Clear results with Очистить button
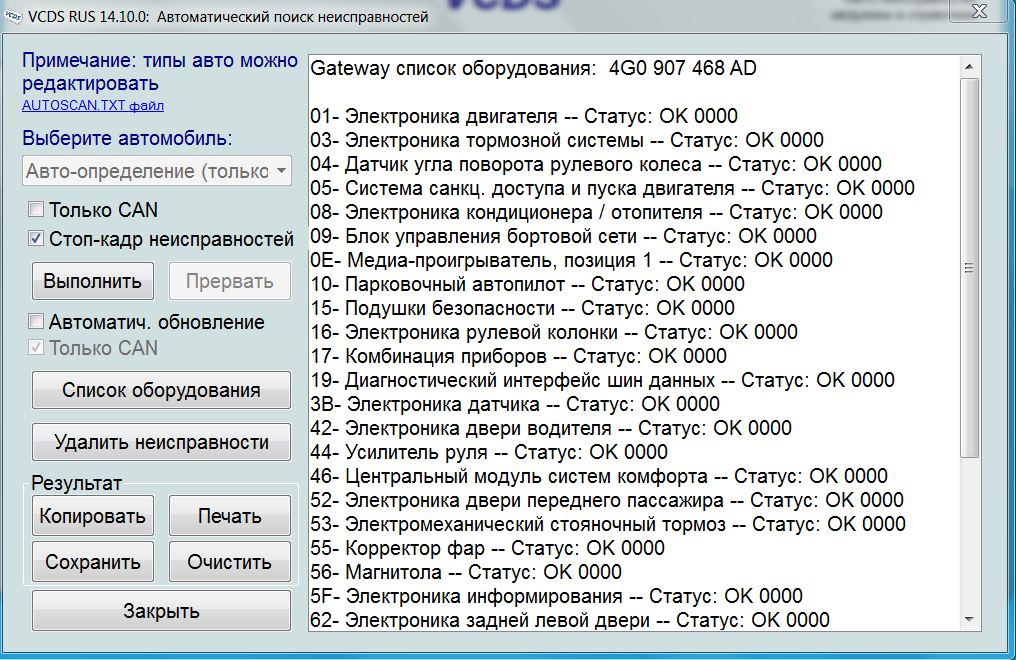The image size is (1016, 660). (229, 562)
